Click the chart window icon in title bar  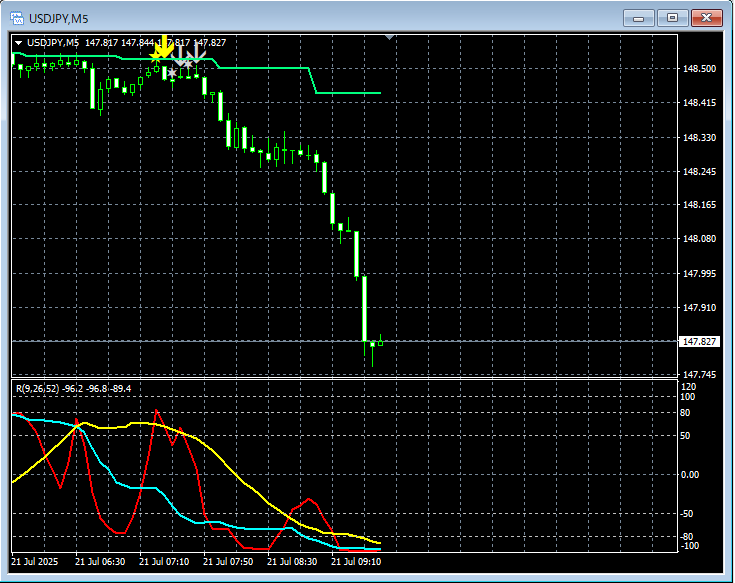pyautogui.click(x=16, y=17)
